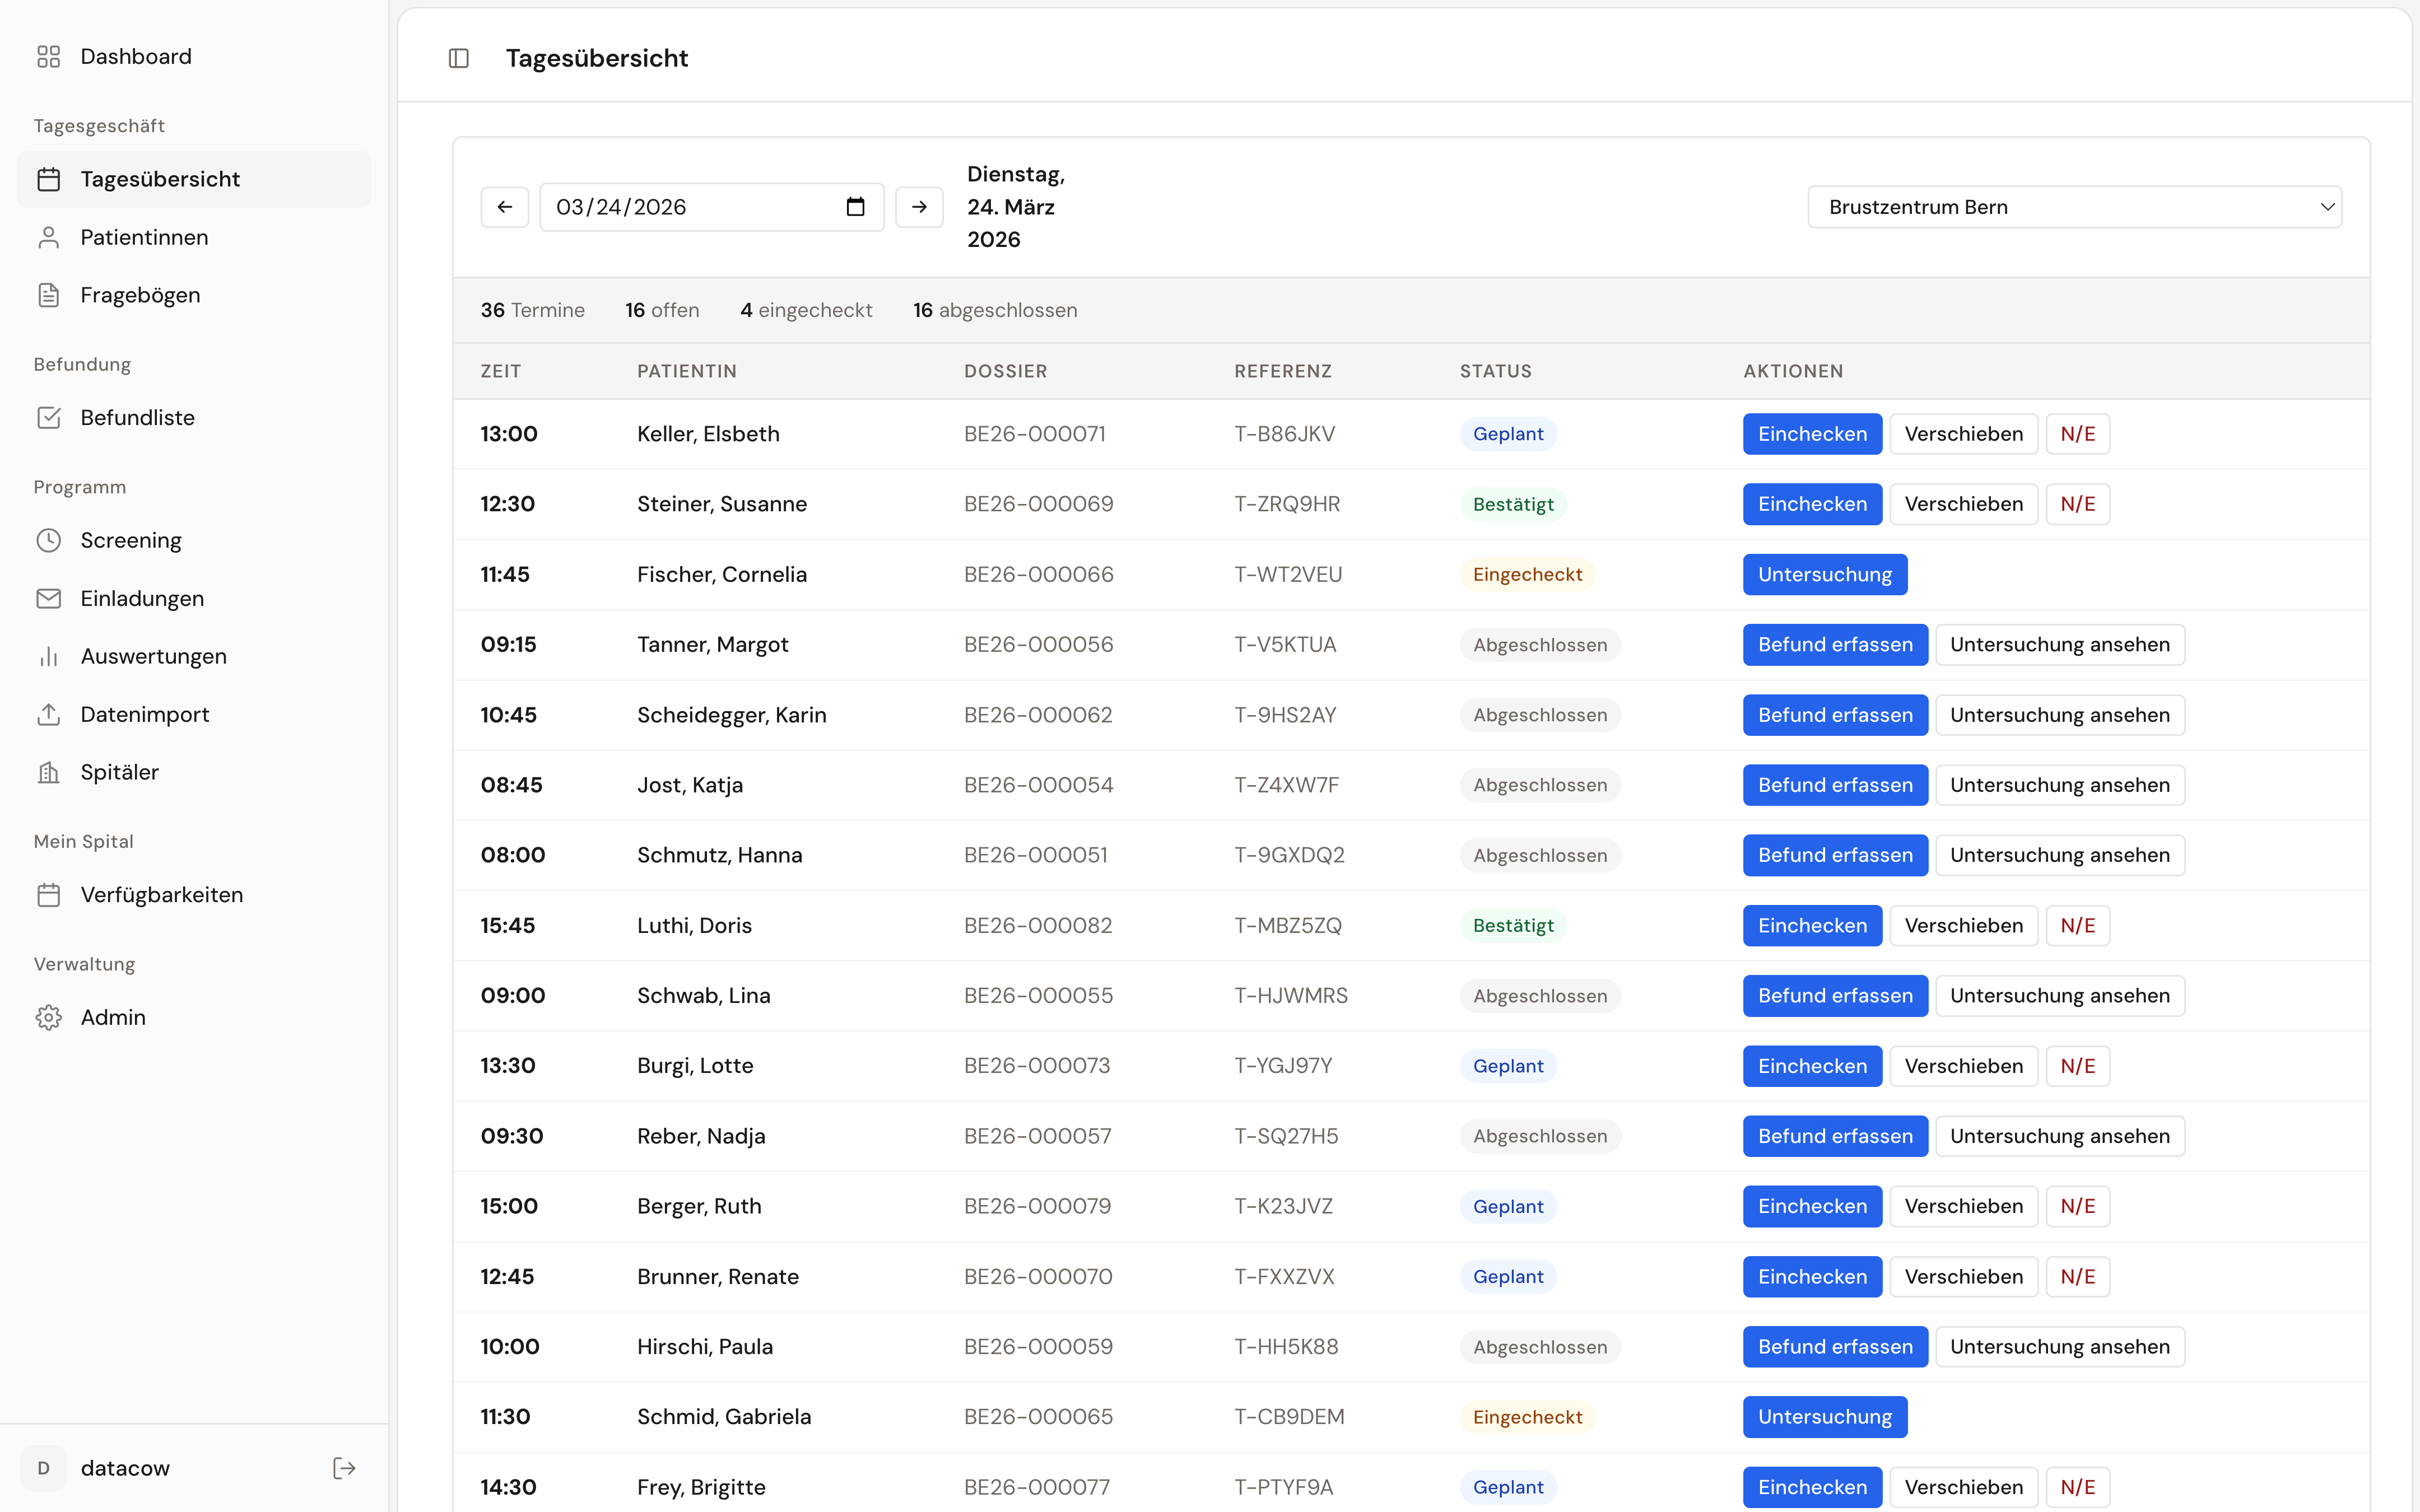Image resolution: width=2420 pixels, height=1512 pixels.
Task: Click Einchecken for Keller, Elsbeth
Action: (1812, 434)
